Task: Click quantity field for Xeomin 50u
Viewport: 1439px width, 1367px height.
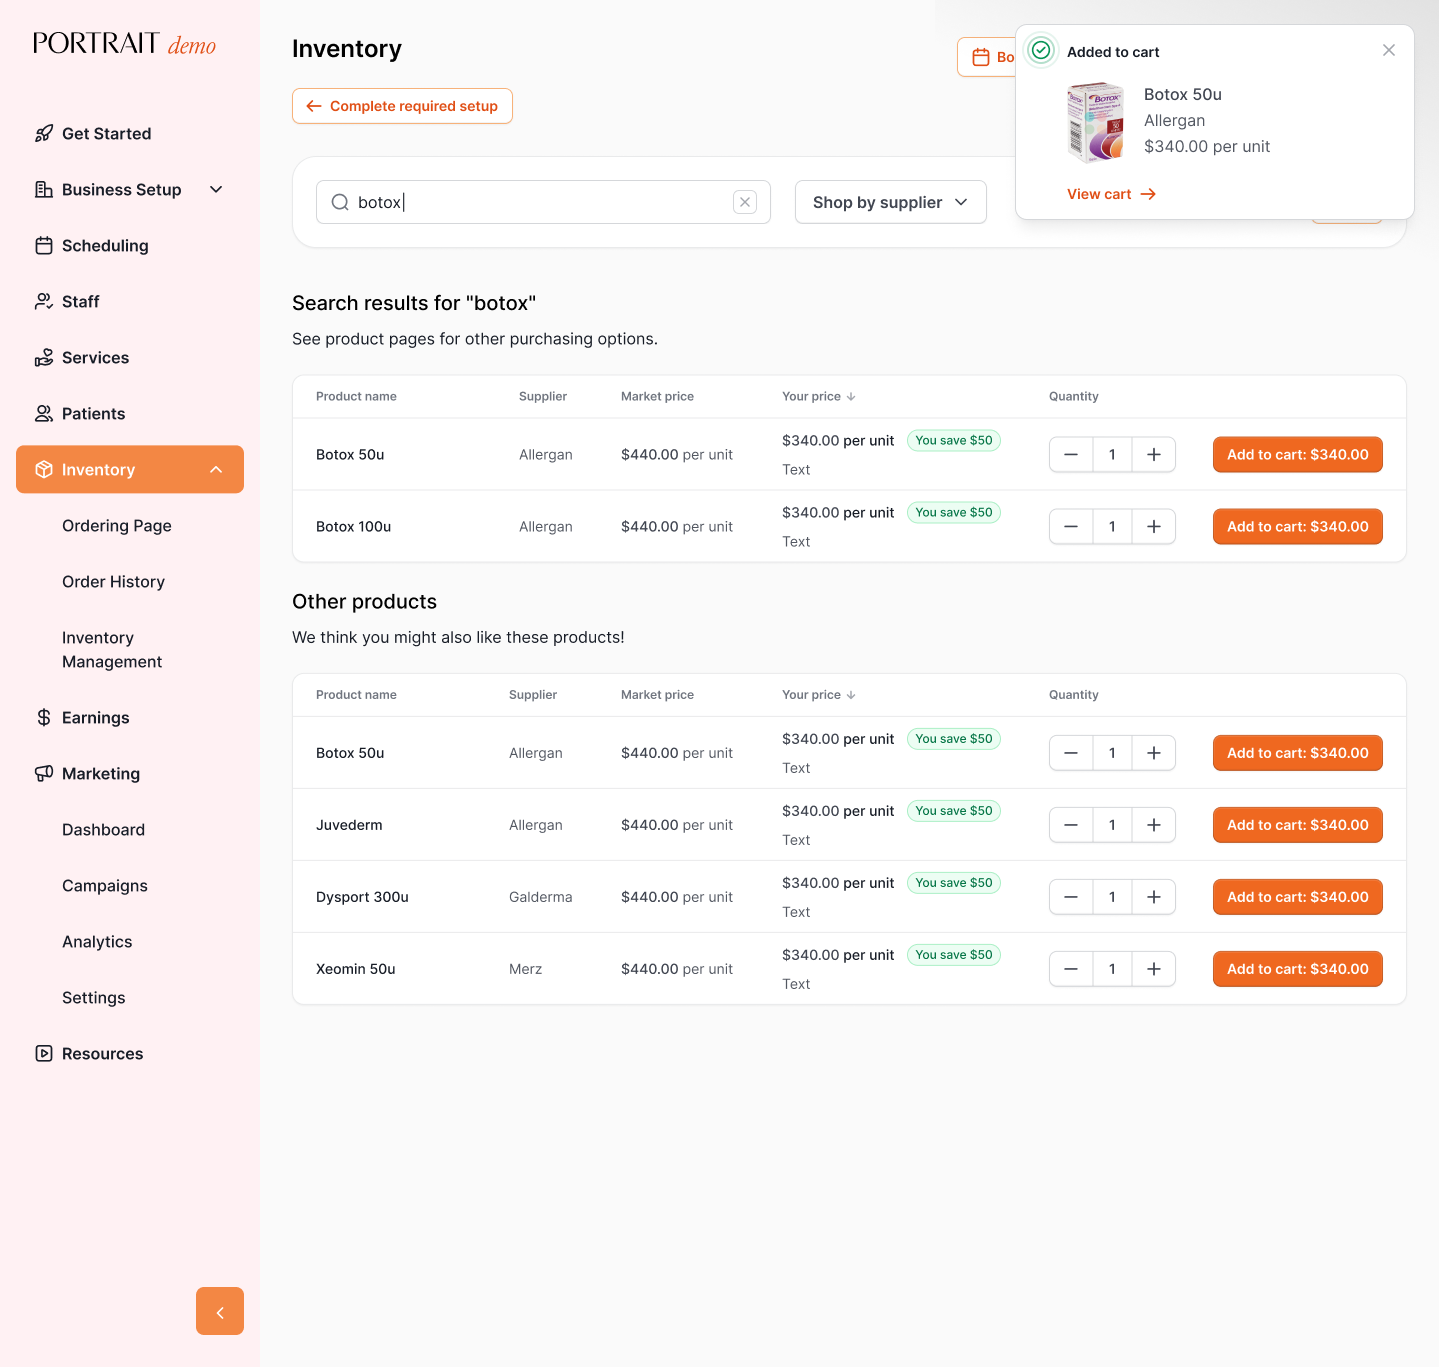Action: (1112, 969)
